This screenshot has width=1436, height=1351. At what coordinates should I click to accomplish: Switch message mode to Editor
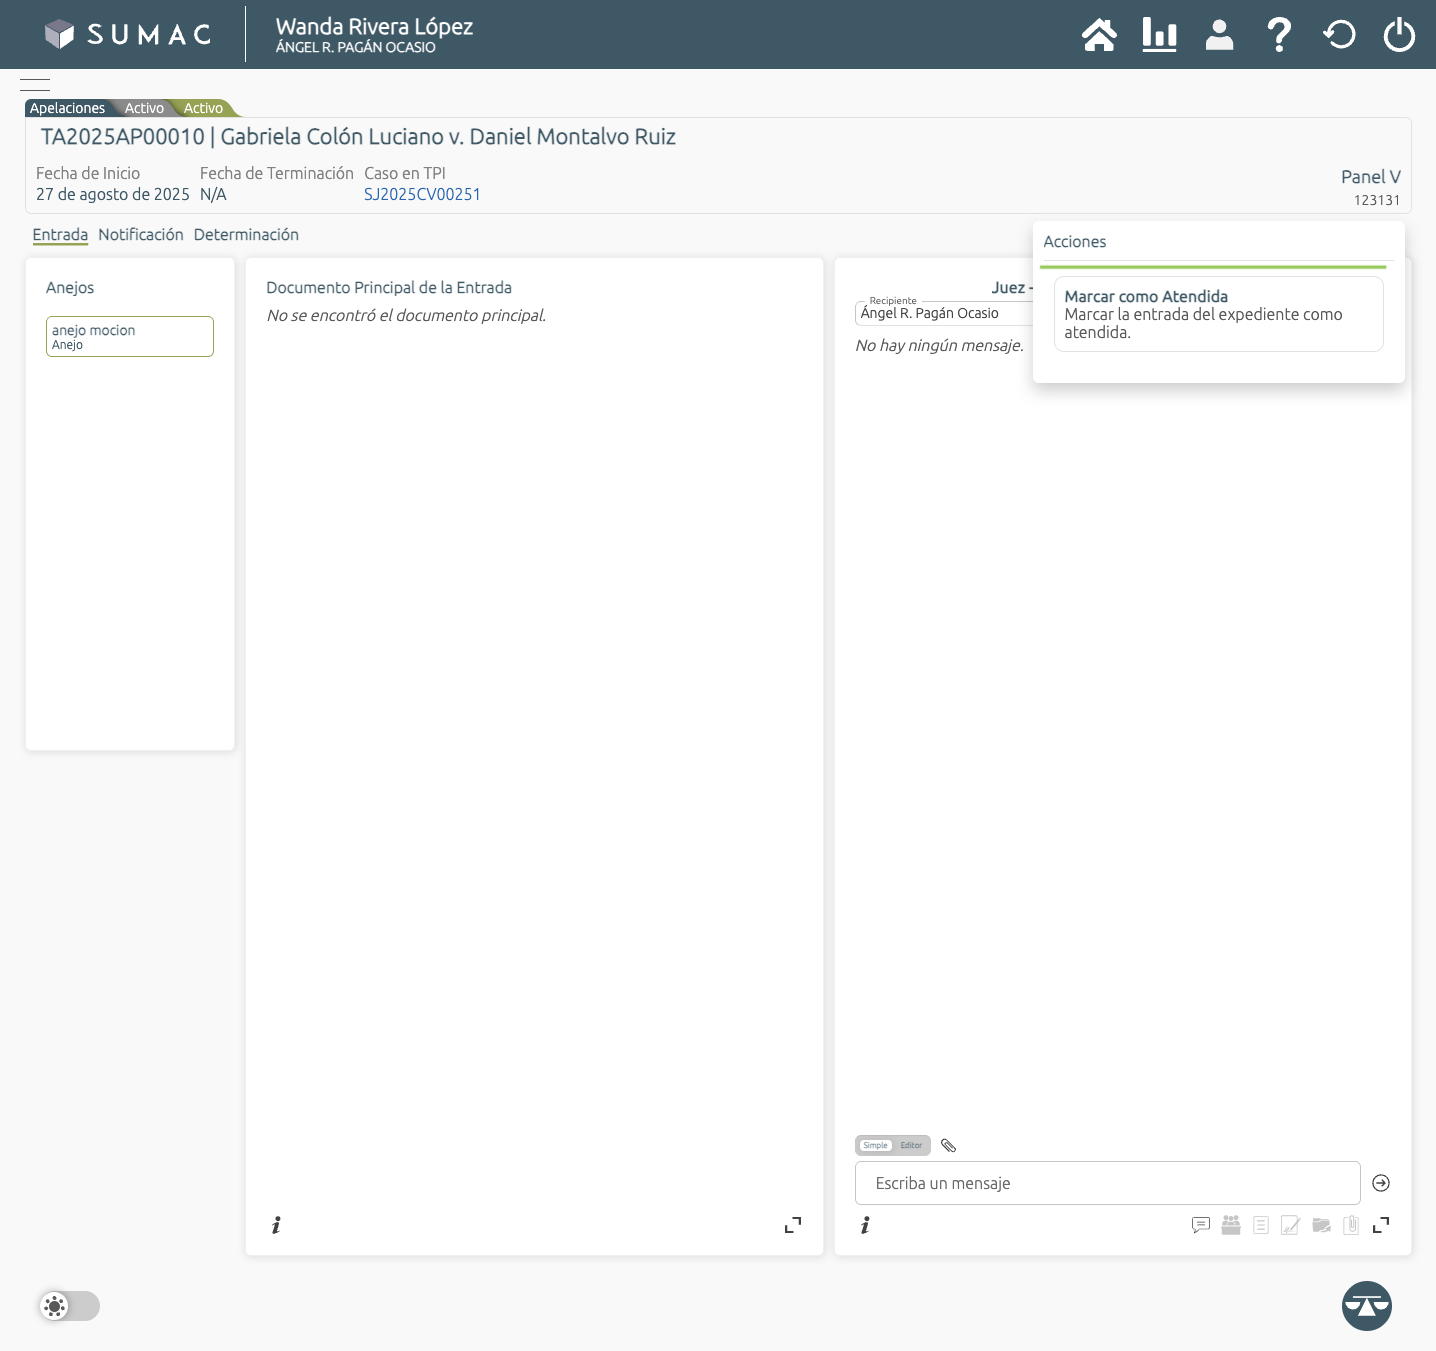coord(911,1146)
